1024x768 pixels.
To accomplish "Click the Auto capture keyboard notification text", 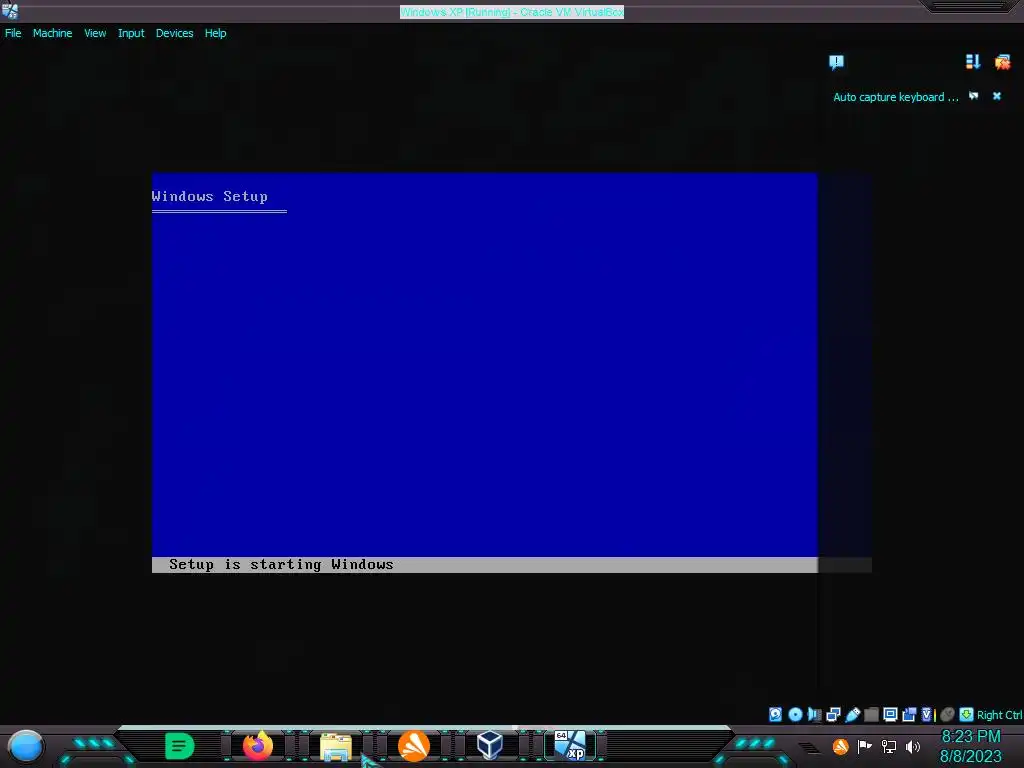I will pyautogui.click(x=895, y=97).
